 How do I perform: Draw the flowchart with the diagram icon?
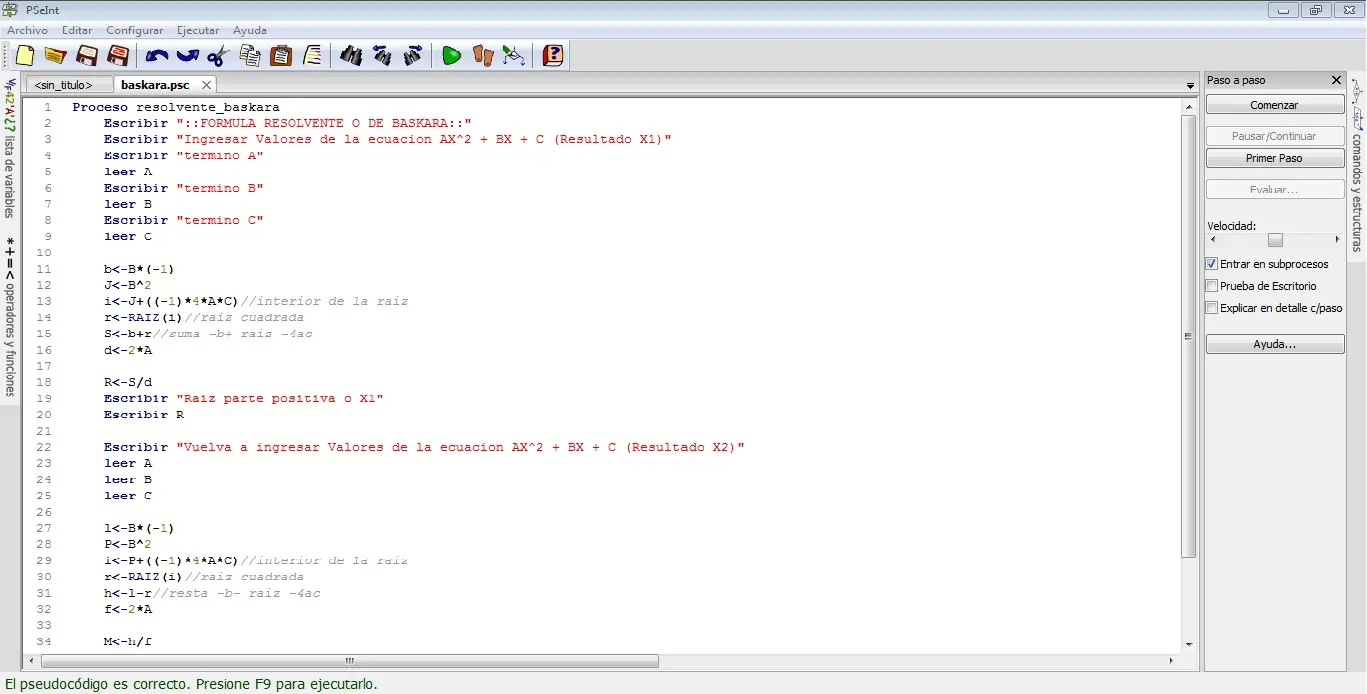514,56
